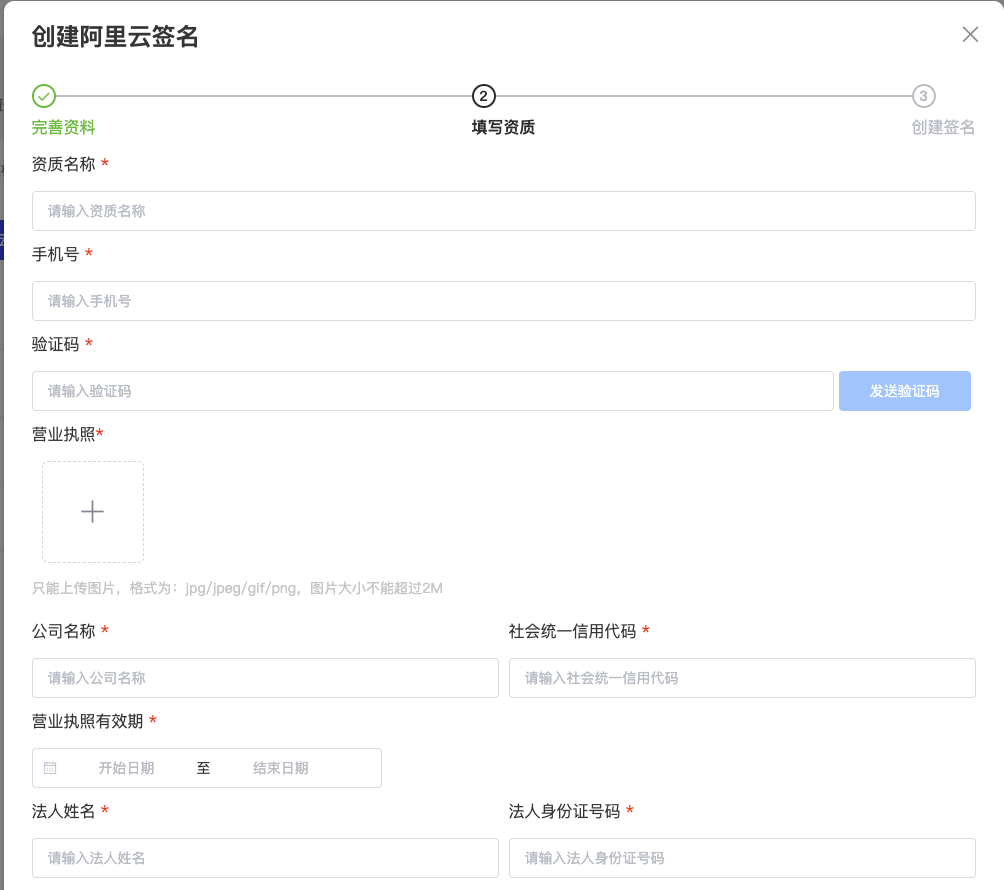Click the 创建签名 step label
Image resolution: width=1004 pixels, height=890 pixels.
pyautogui.click(x=943, y=127)
